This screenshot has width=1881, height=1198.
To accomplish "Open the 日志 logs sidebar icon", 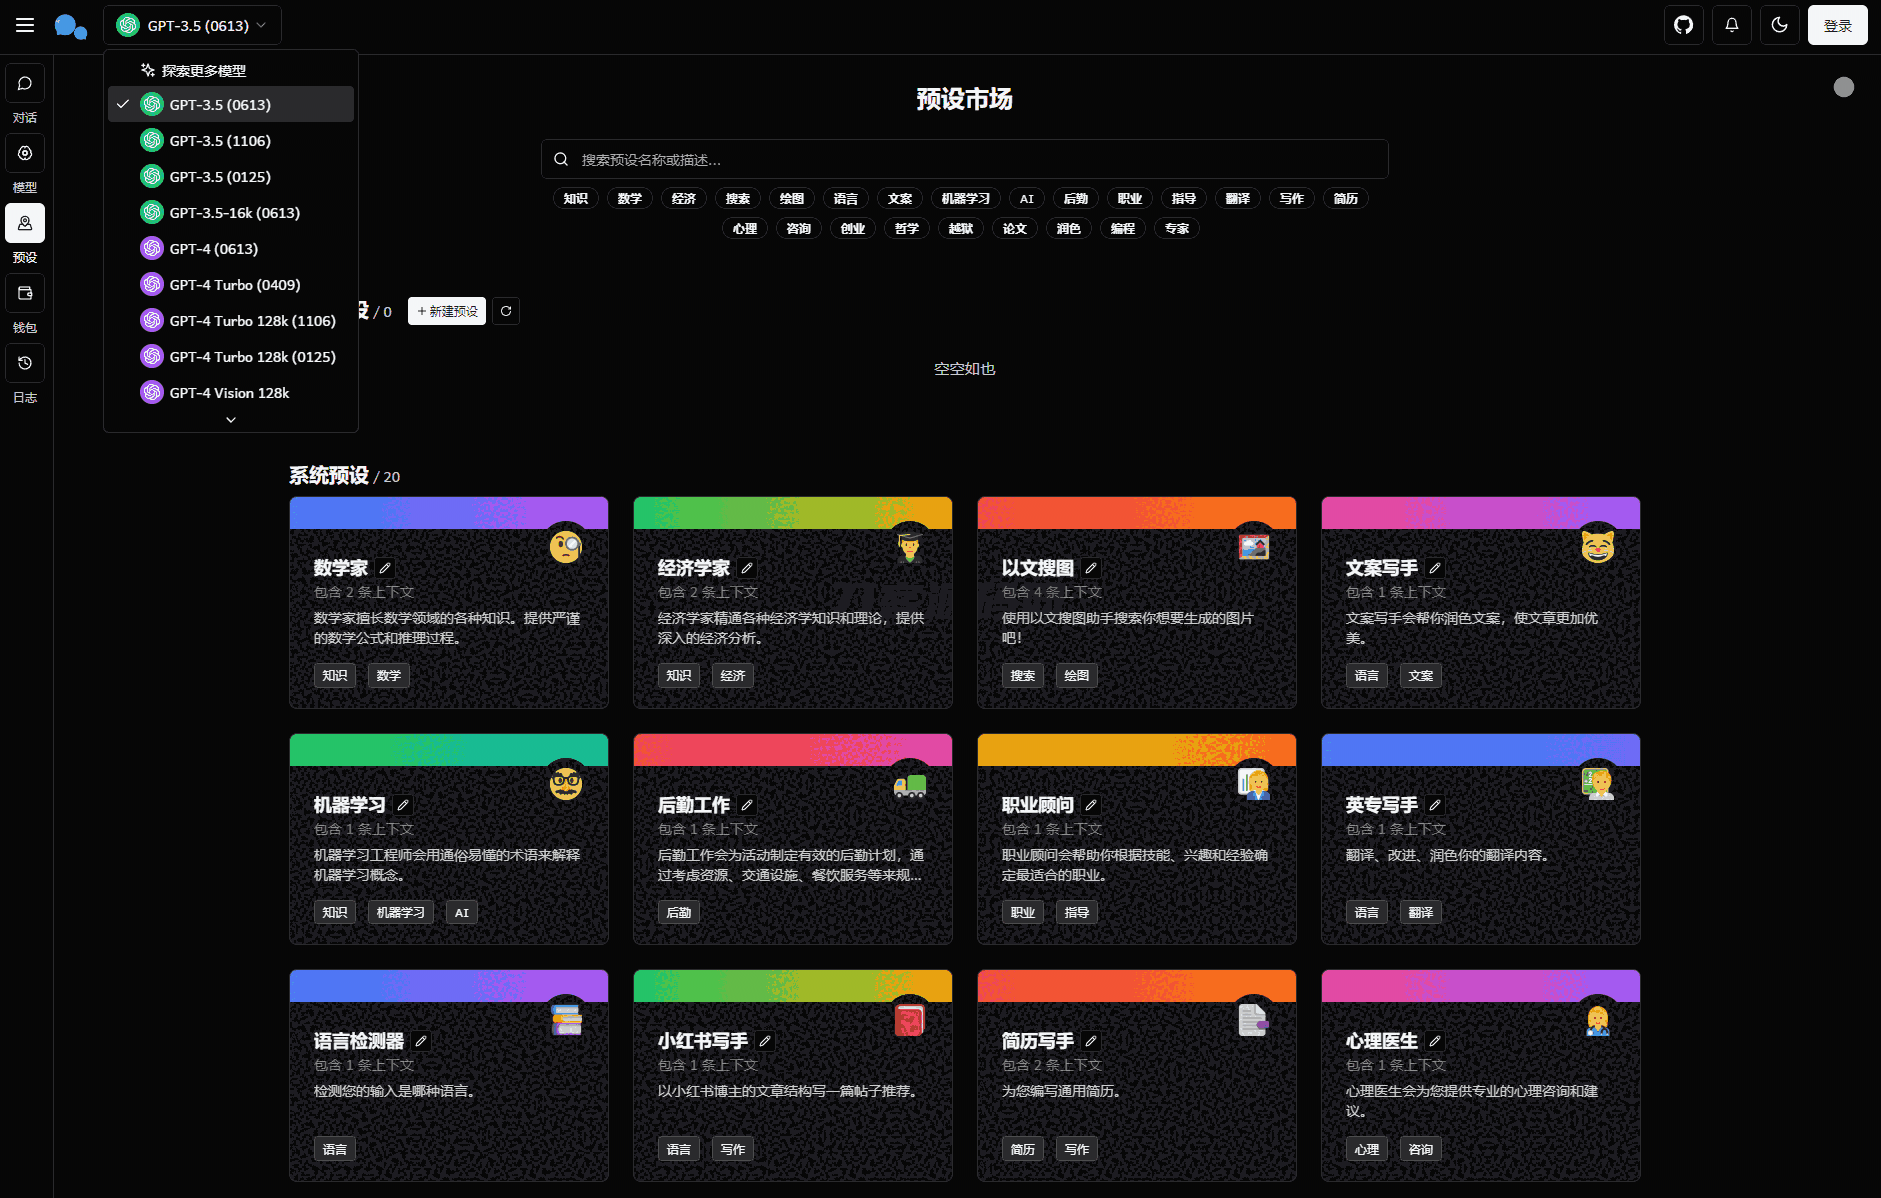I will tap(25, 364).
